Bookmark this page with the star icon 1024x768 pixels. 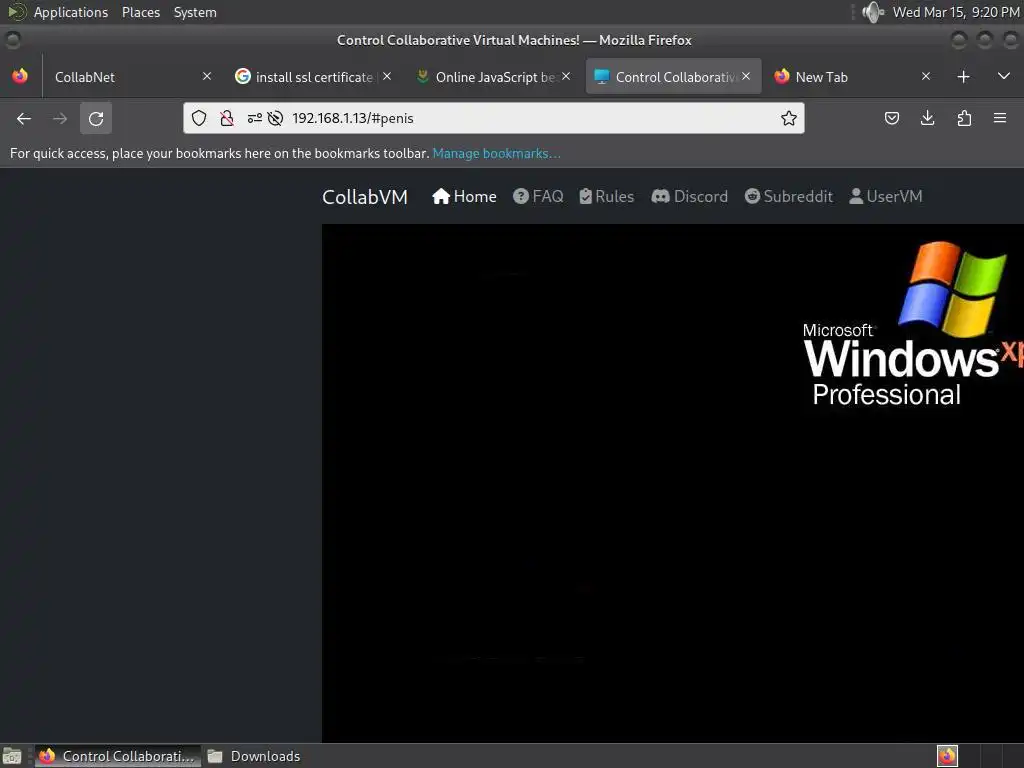789,118
